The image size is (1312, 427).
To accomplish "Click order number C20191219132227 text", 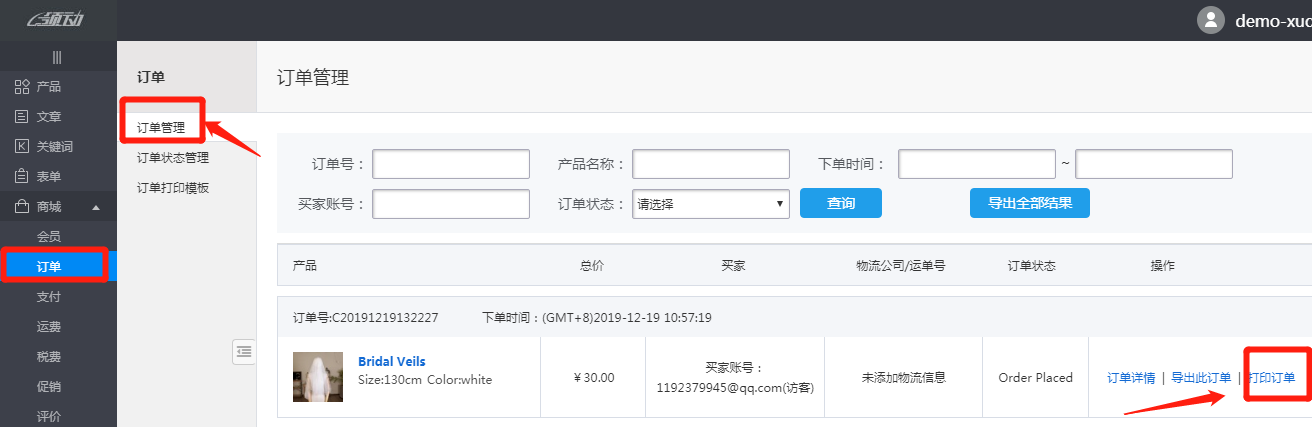I will point(385,317).
